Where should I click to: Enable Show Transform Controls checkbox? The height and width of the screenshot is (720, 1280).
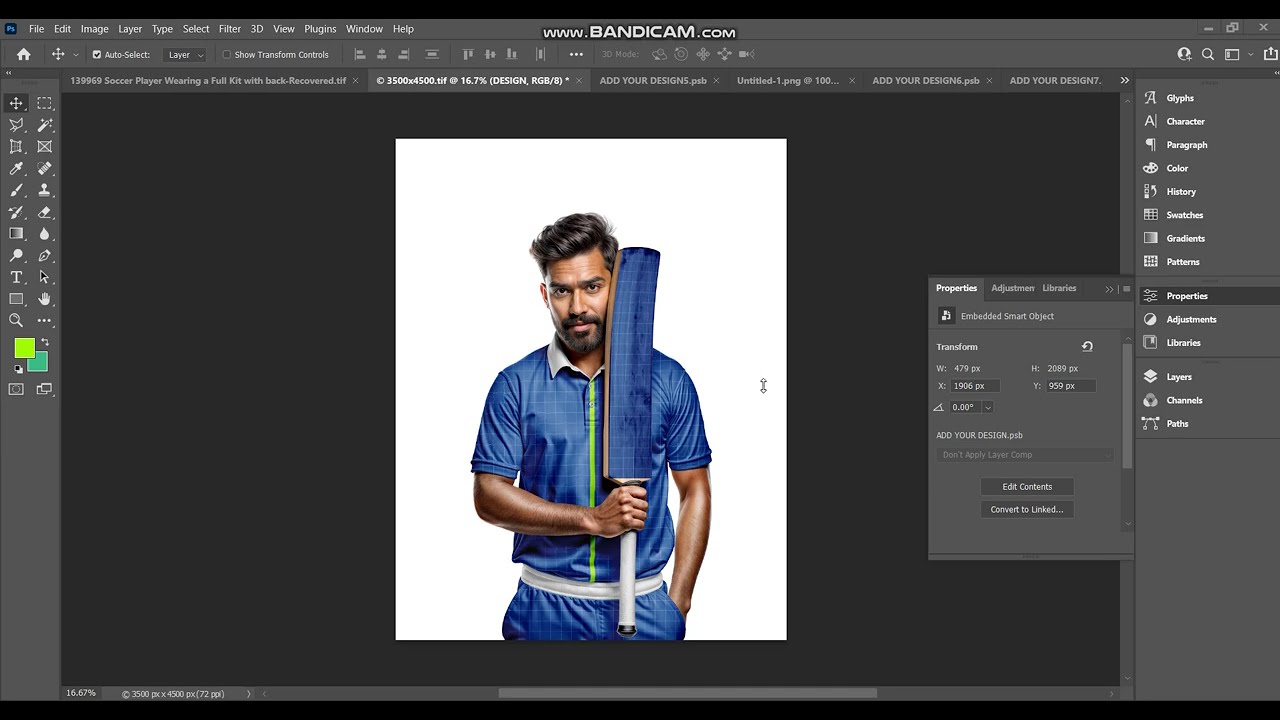pyautogui.click(x=227, y=55)
